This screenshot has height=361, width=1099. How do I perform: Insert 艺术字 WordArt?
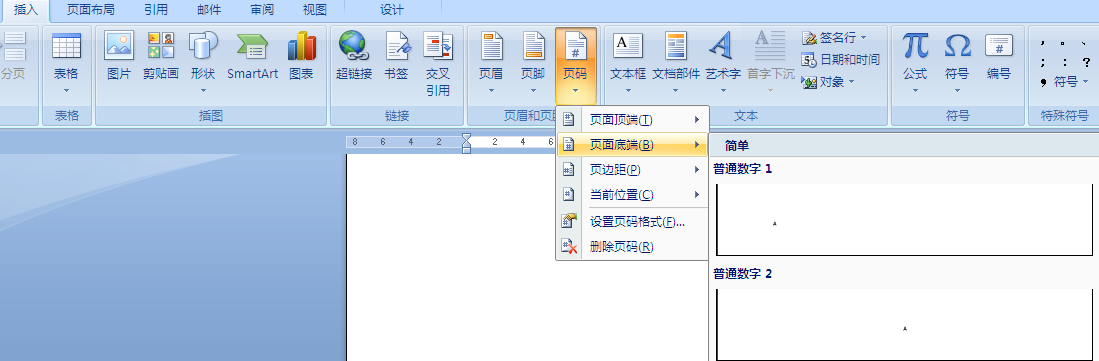(723, 62)
